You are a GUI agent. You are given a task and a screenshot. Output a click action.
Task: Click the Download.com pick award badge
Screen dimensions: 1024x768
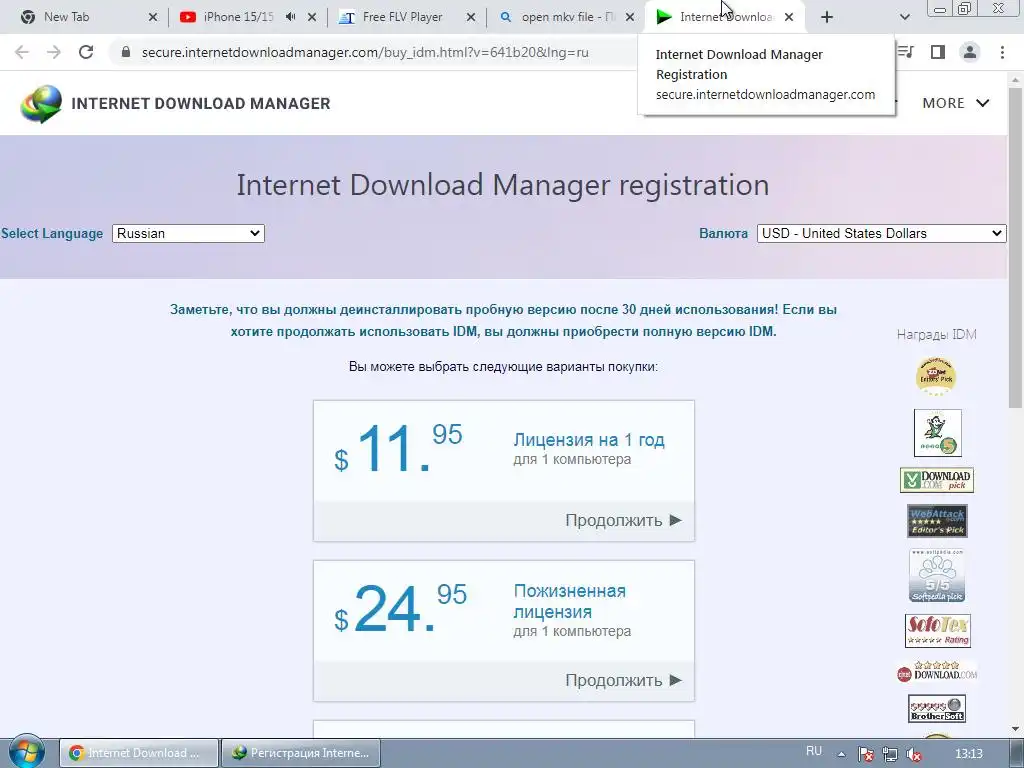936,480
